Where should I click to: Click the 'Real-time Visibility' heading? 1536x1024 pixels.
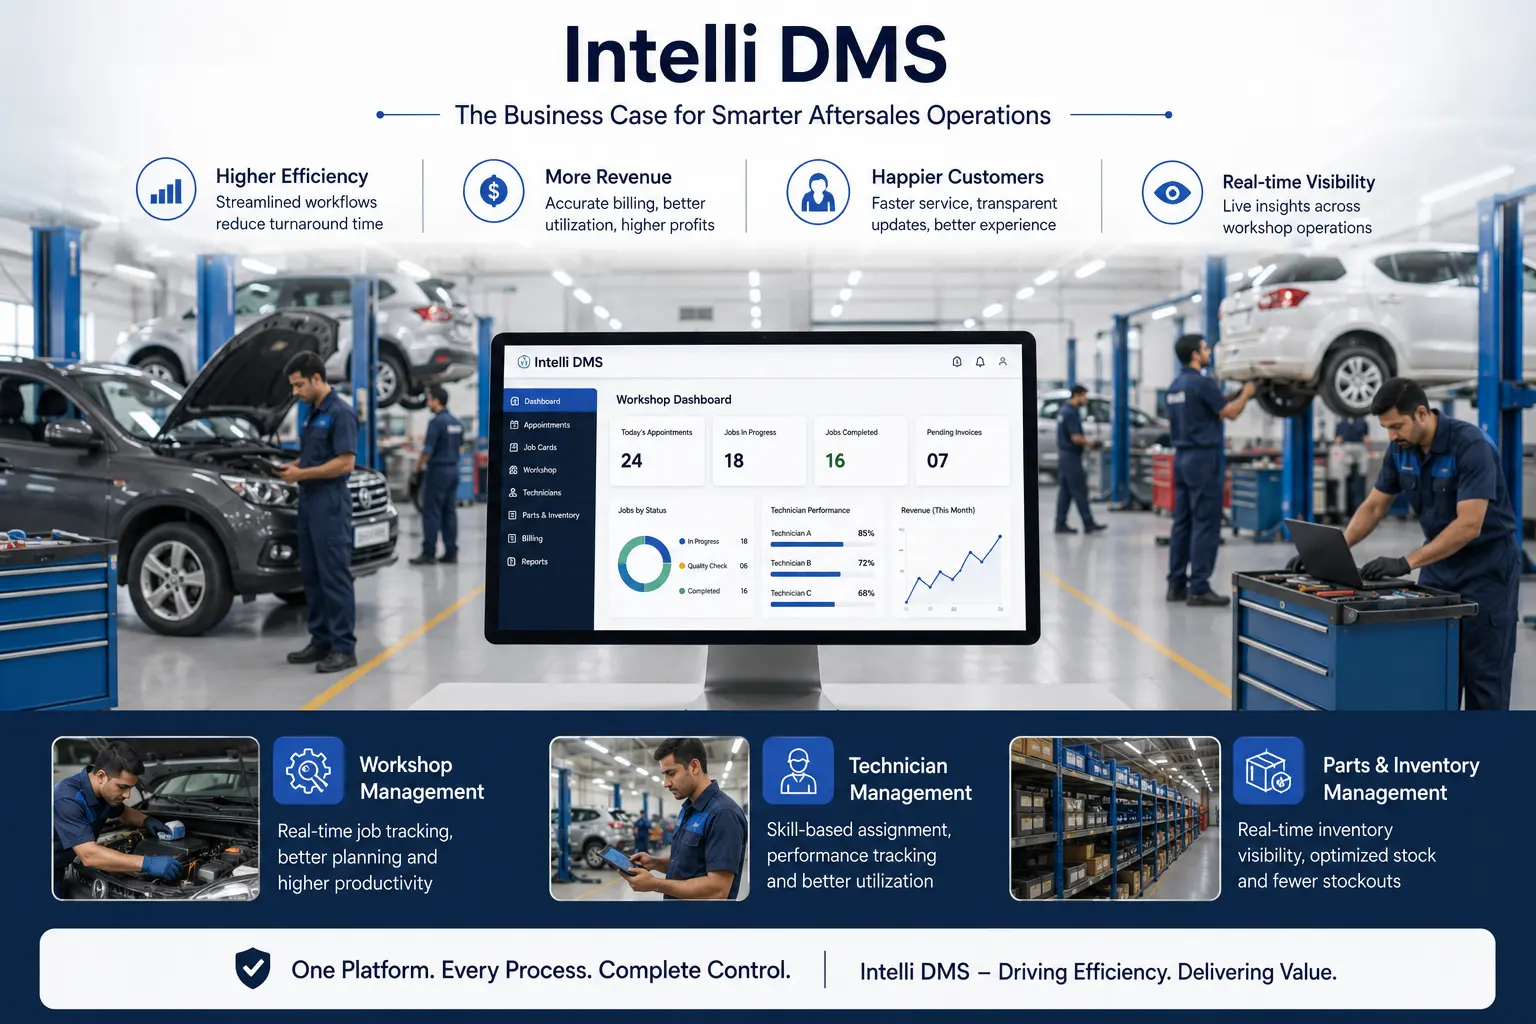(1299, 182)
